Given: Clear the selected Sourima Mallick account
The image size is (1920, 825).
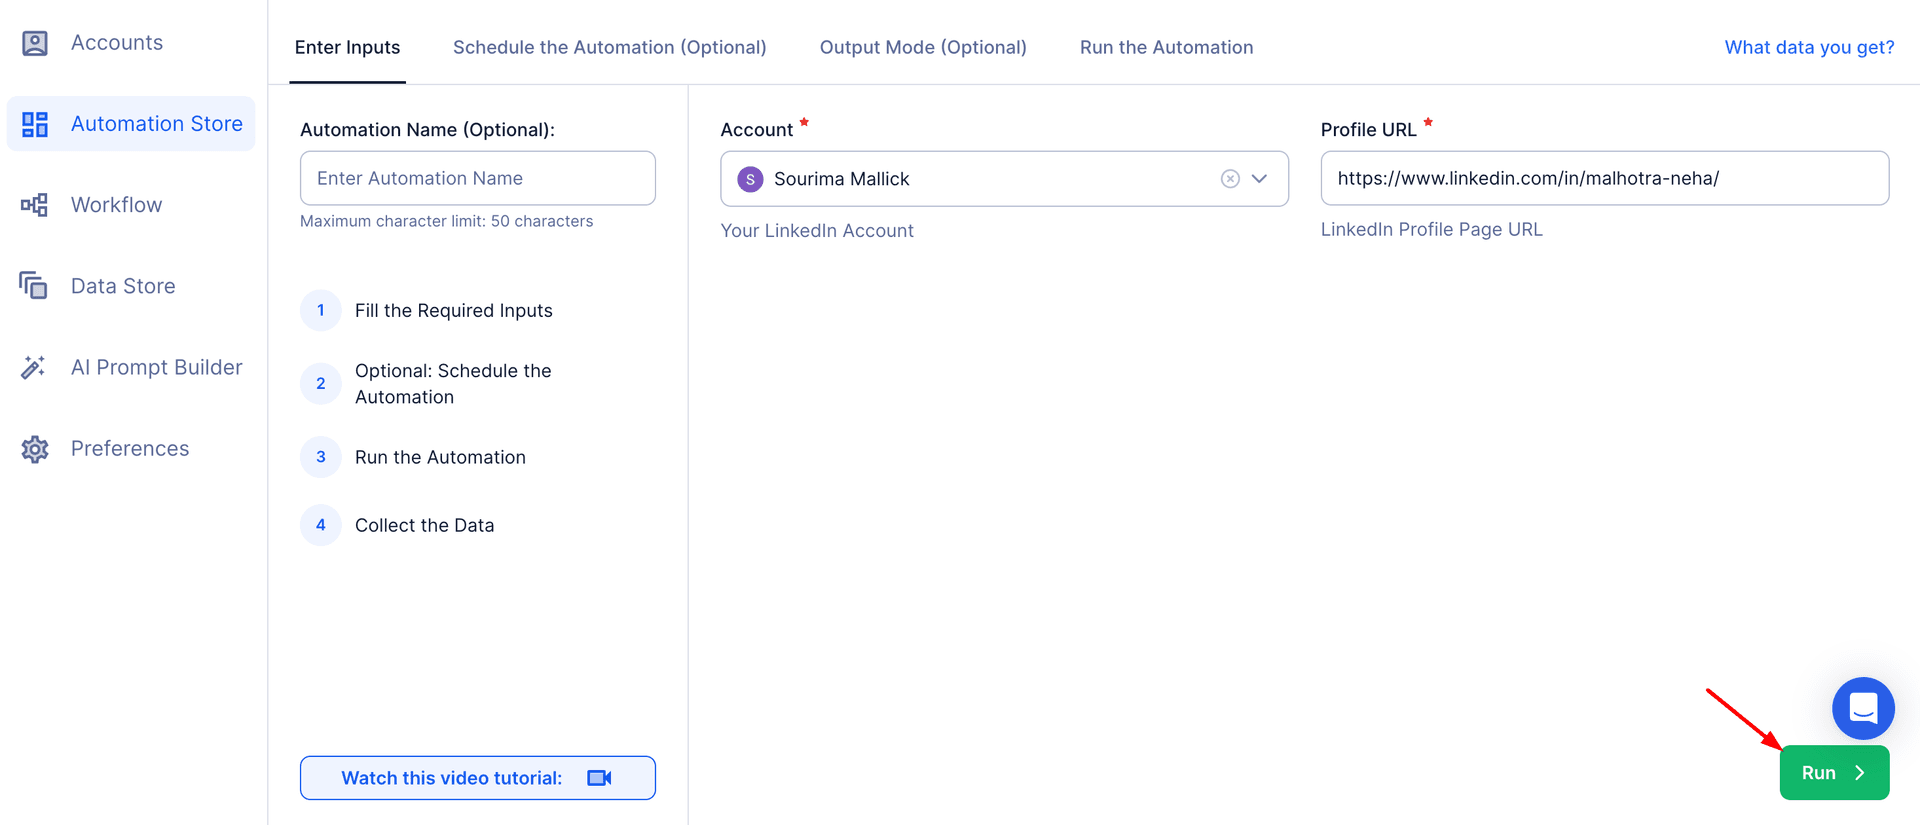Looking at the screenshot, I should tap(1230, 179).
